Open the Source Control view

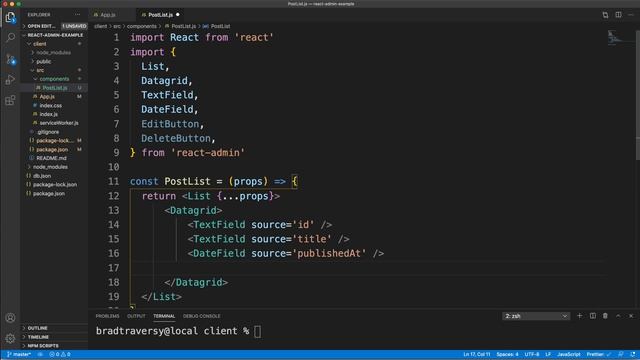pos(10,59)
